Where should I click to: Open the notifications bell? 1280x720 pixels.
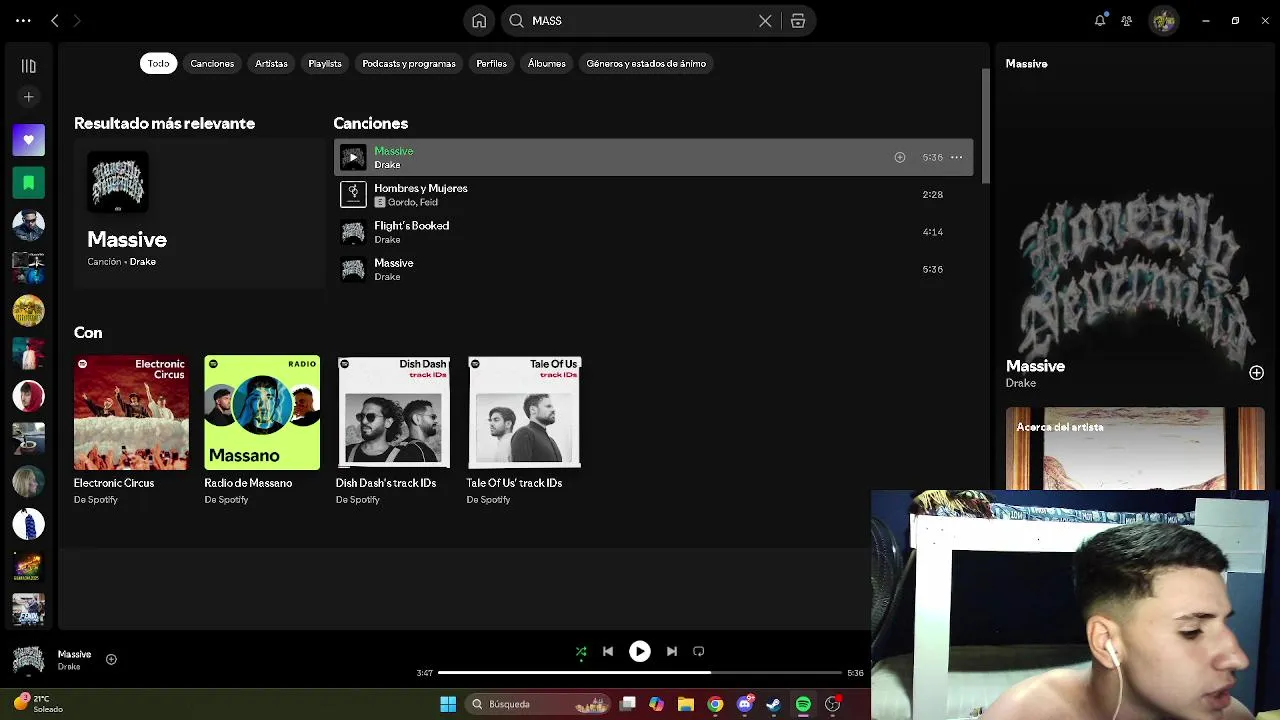coord(1100,20)
